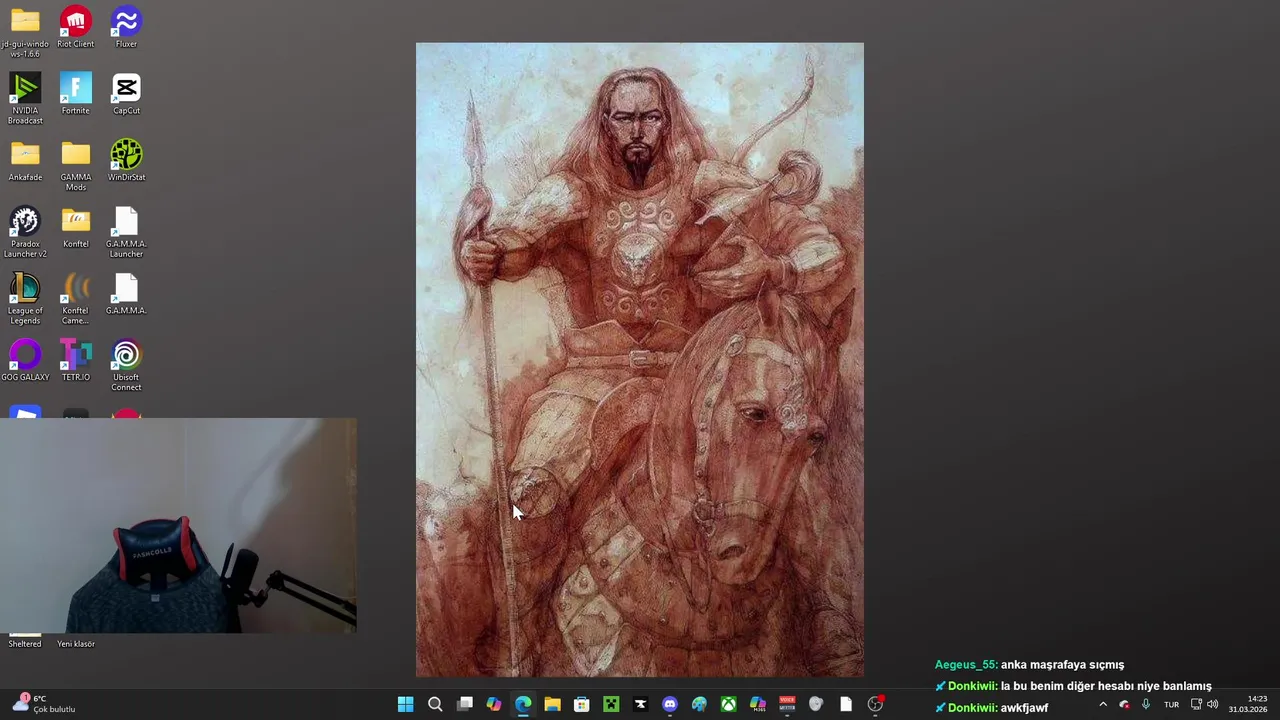Open the Windows Start menu
The width and height of the screenshot is (1280, 720).
[405, 704]
